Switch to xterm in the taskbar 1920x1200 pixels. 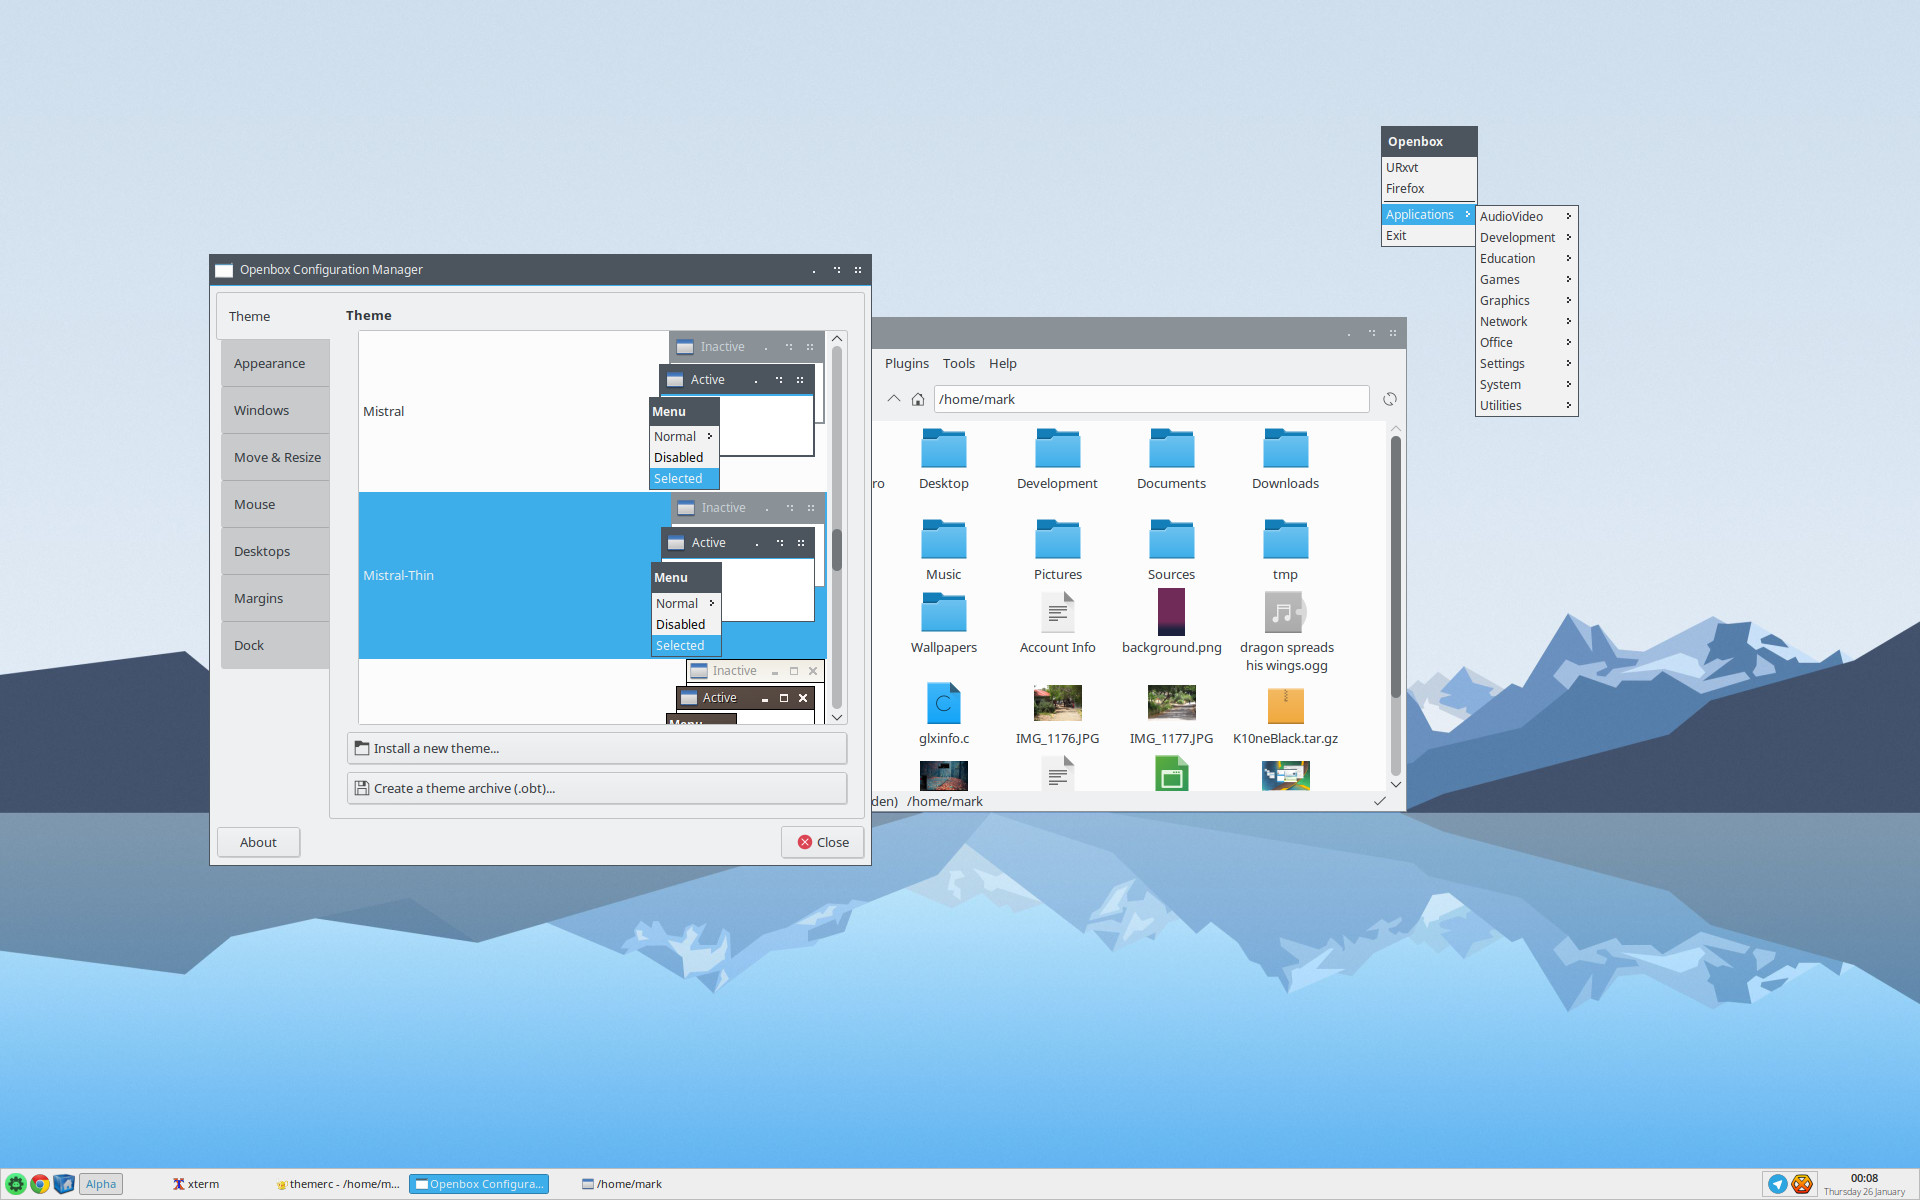coord(196,1184)
